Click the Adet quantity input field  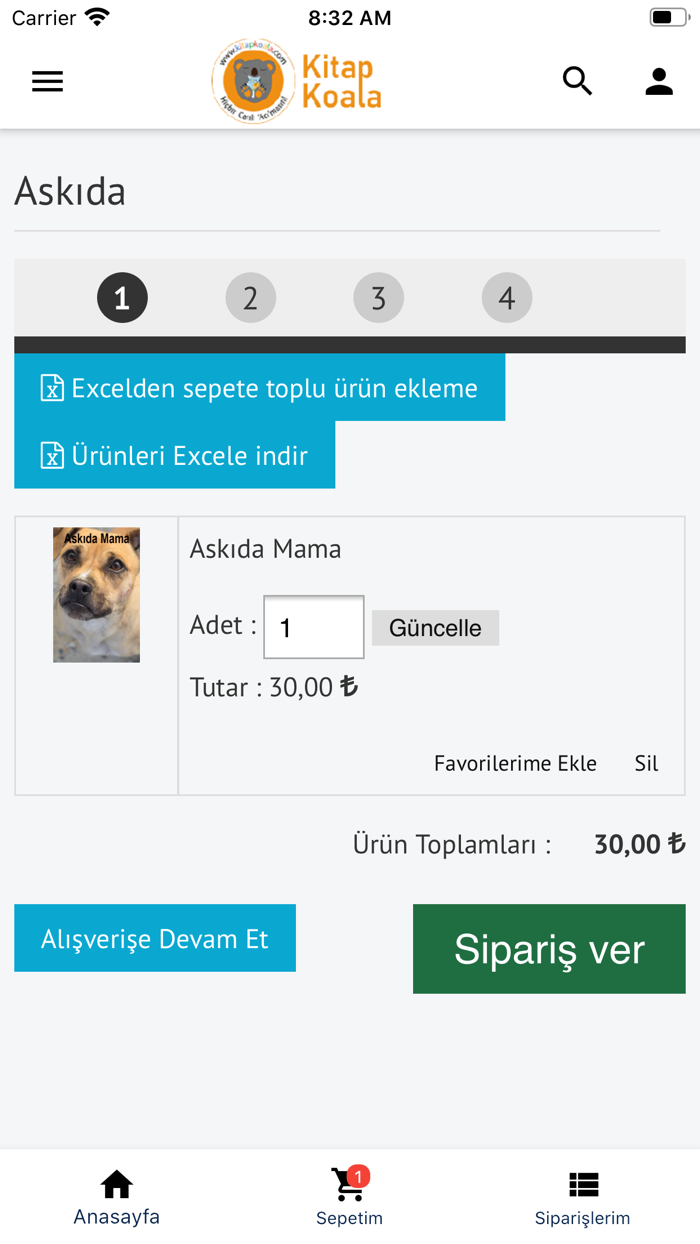(x=313, y=627)
